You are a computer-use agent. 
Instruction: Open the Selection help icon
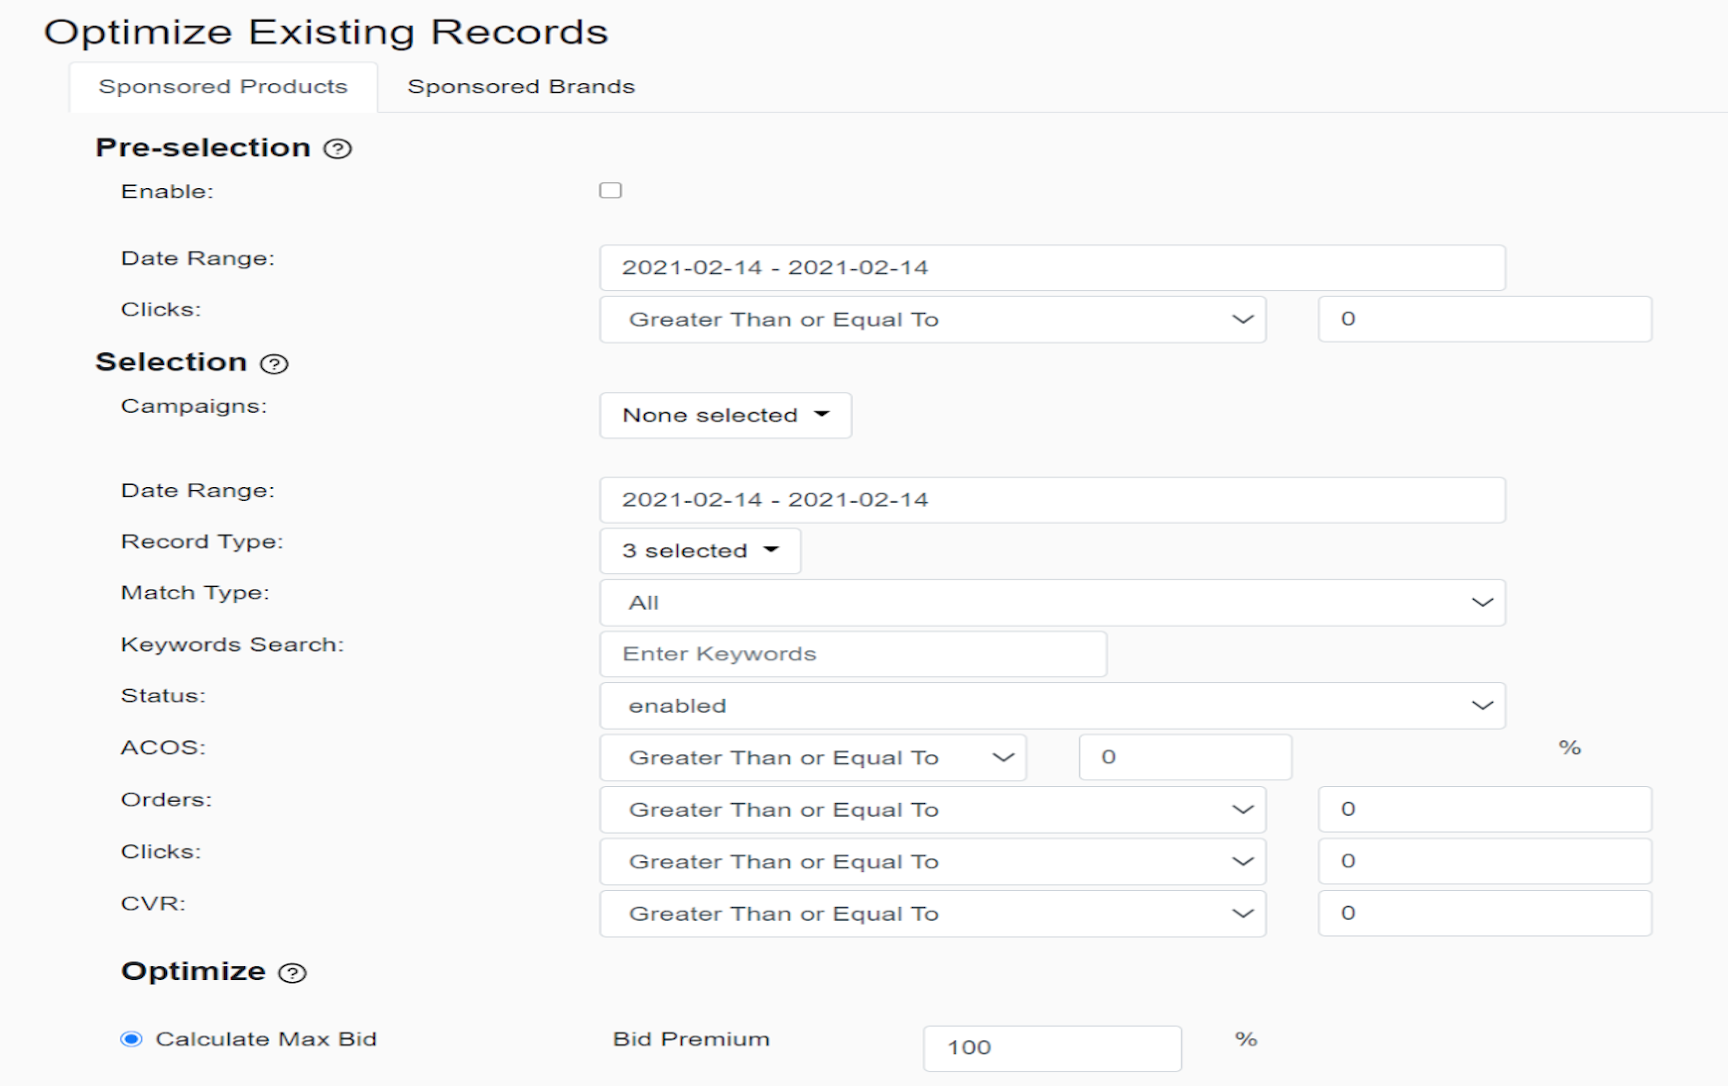click(x=274, y=364)
